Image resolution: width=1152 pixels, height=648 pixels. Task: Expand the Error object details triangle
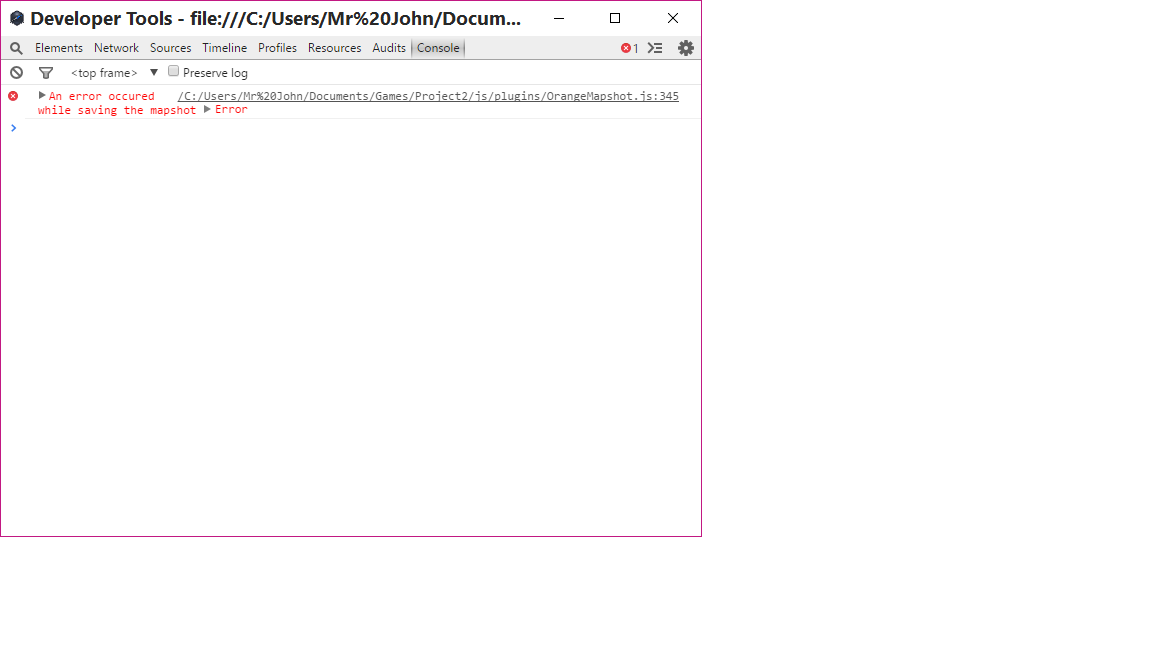(207, 109)
